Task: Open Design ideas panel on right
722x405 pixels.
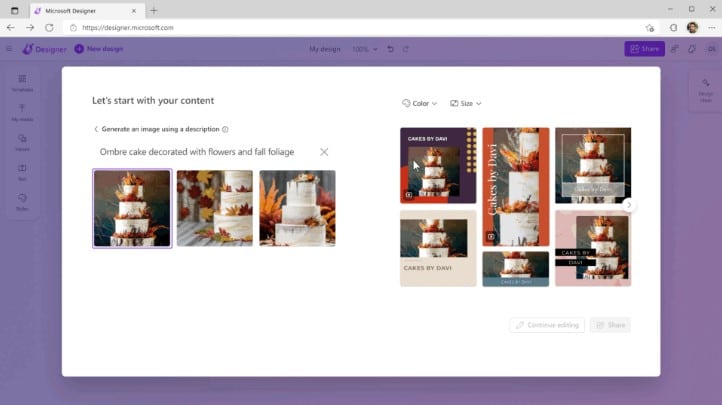Action: pyautogui.click(x=706, y=93)
